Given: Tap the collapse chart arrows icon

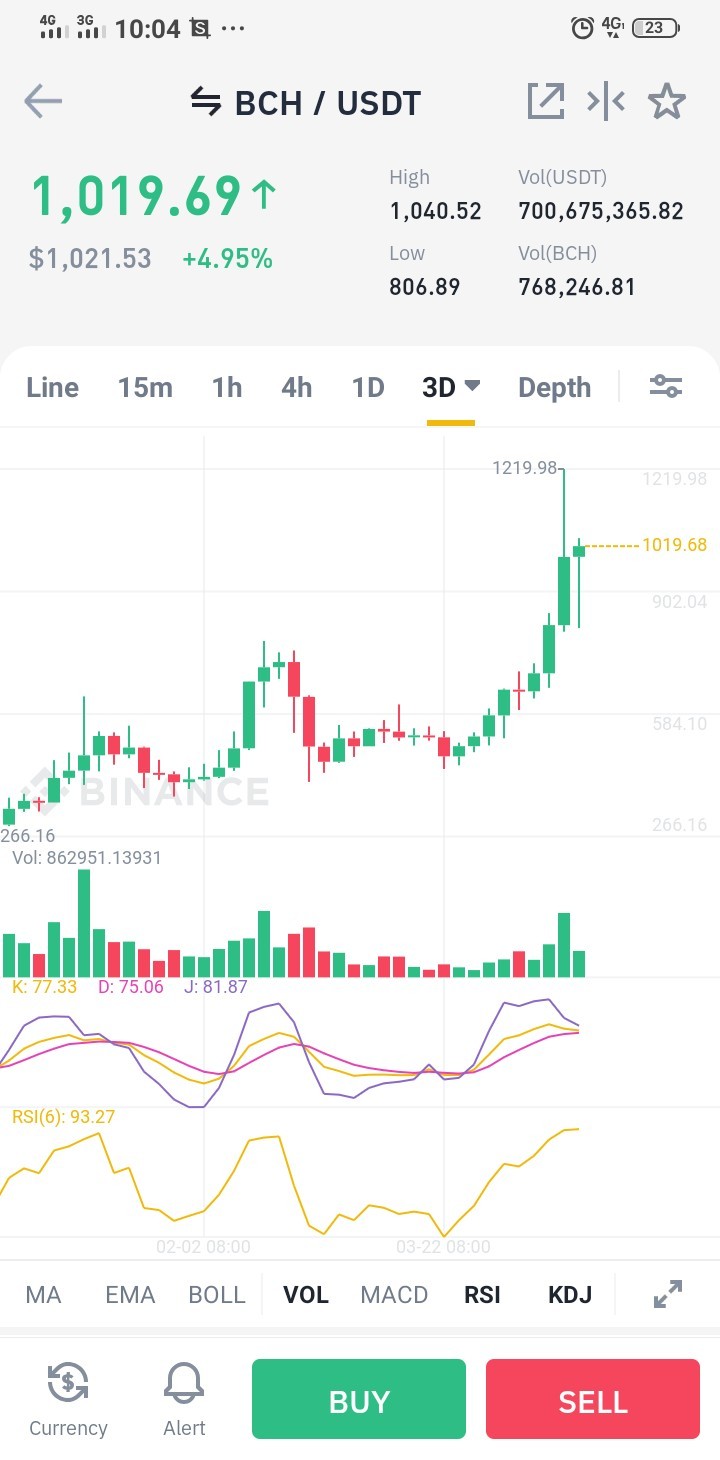Looking at the screenshot, I should point(606,101).
